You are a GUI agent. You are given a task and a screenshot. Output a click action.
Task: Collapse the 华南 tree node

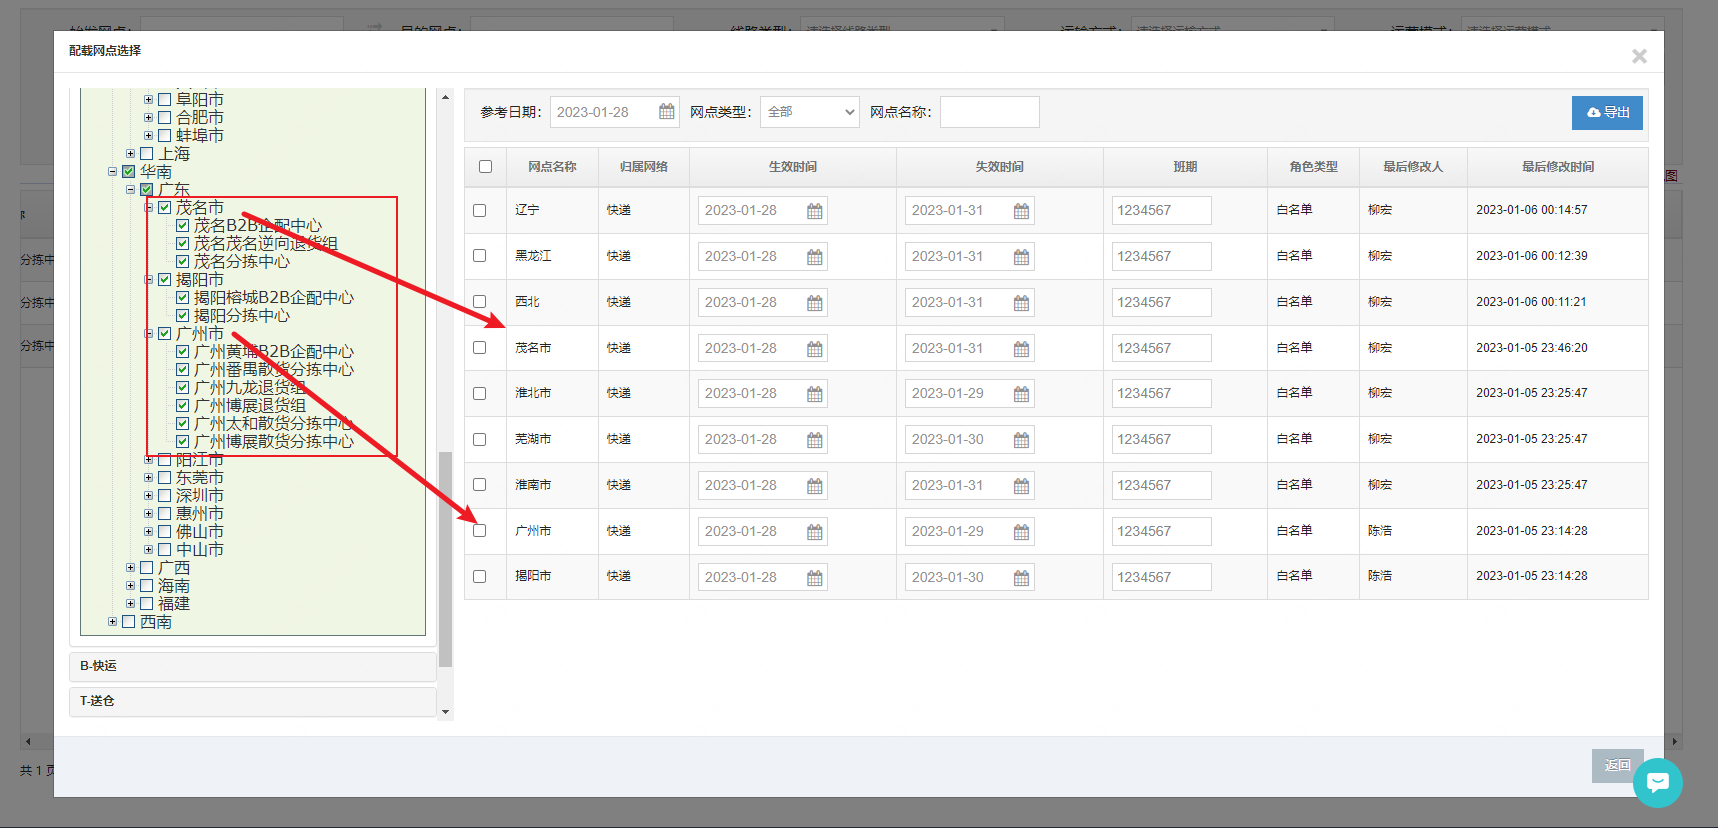112,171
